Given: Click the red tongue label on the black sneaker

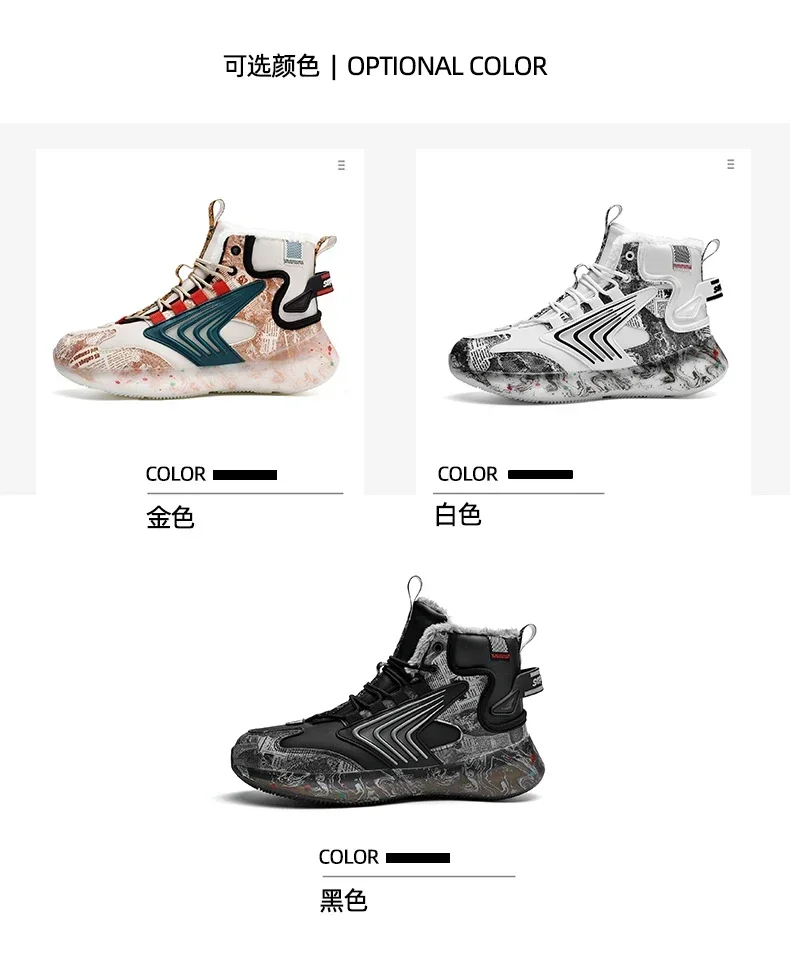Looking at the screenshot, I should (x=500, y=656).
